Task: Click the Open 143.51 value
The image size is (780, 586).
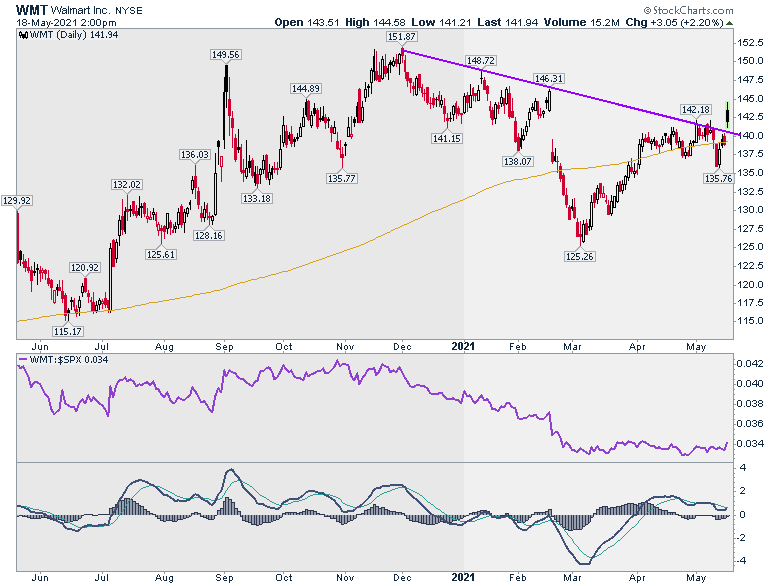Action: (x=307, y=22)
